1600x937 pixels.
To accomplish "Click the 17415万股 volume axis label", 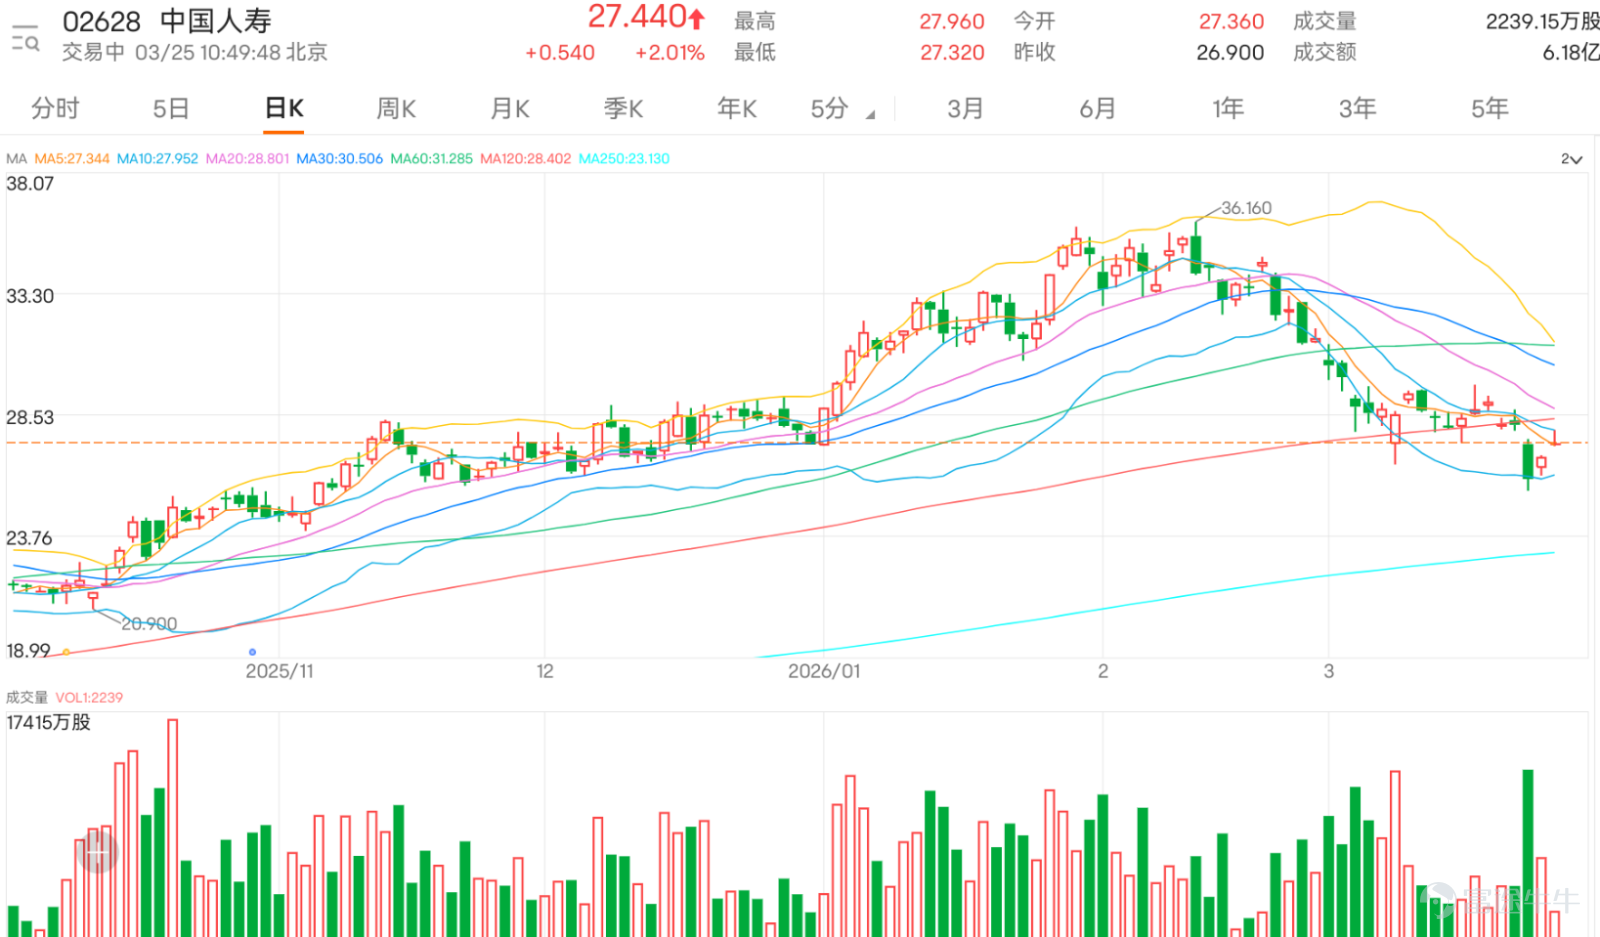I will [48, 722].
